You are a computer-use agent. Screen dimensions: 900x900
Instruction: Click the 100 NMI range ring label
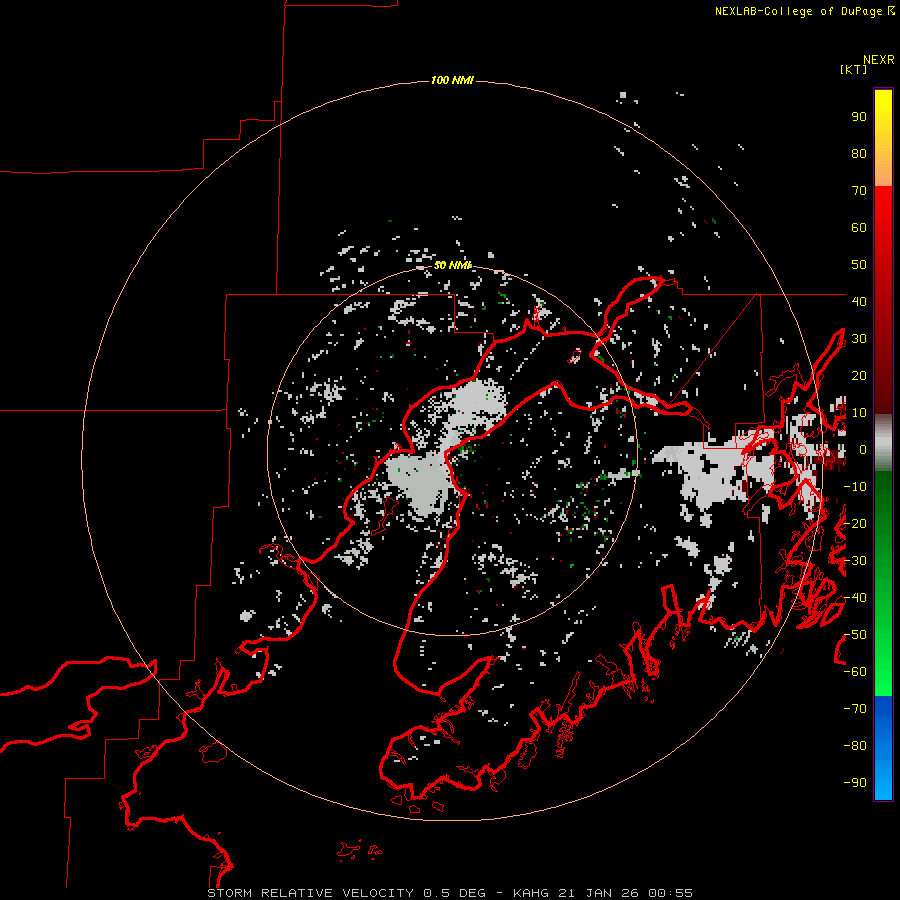point(452,80)
